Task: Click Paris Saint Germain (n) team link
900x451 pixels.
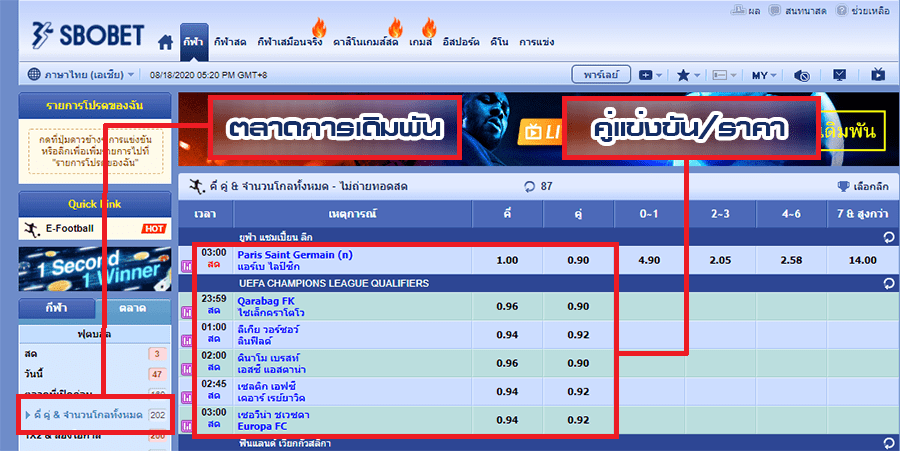Action: (x=295, y=255)
